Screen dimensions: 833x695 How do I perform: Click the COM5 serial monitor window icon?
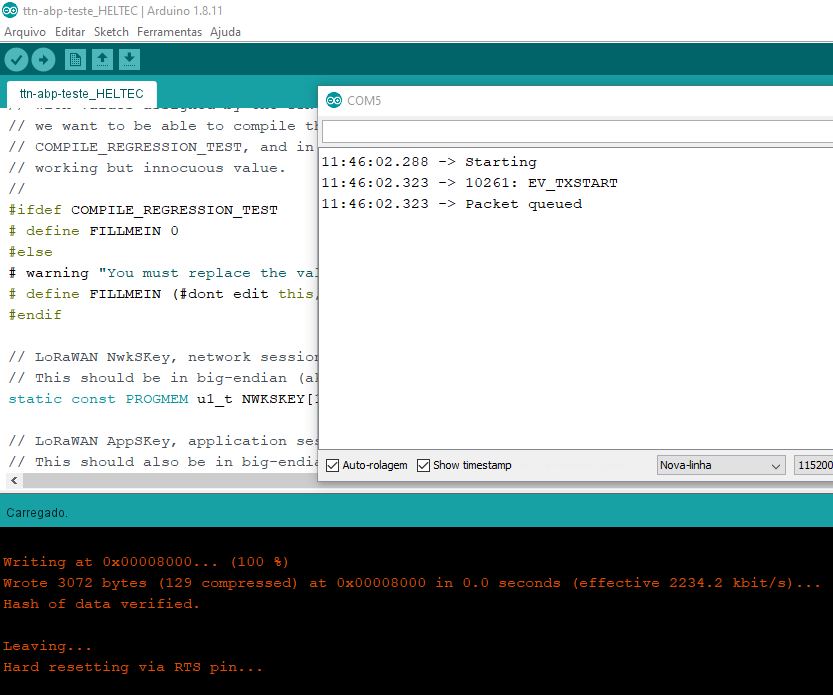pos(334,100)
